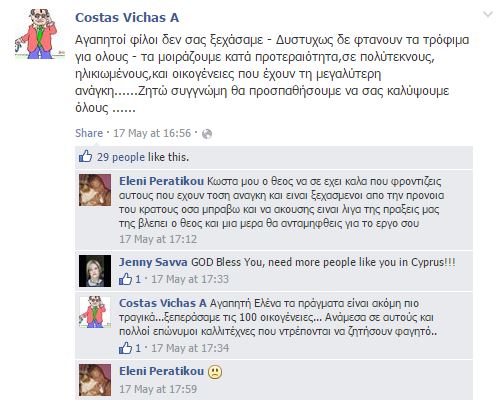The width and height of the screenshot is (501, 411).
Task: Click like thumb icon on Jenny Savva's comment
Action: 125,279
